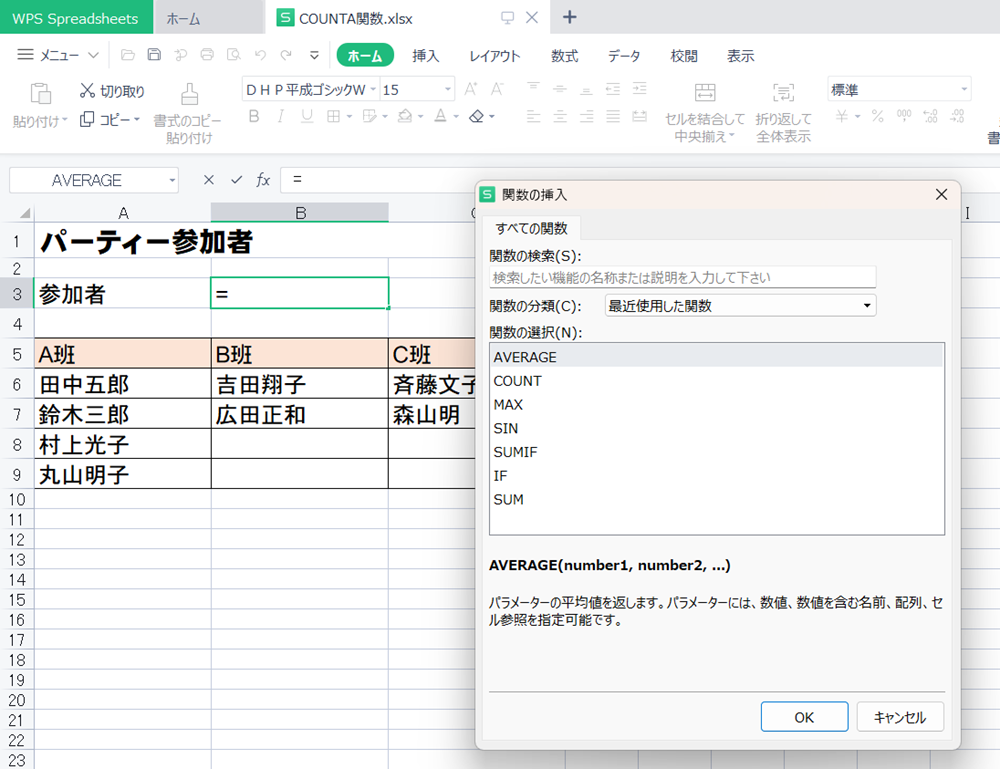1000x769 pixels.
Task: Open the 校閲 ribbon tab
Action: pyautogui.click(x=684, y=56)
